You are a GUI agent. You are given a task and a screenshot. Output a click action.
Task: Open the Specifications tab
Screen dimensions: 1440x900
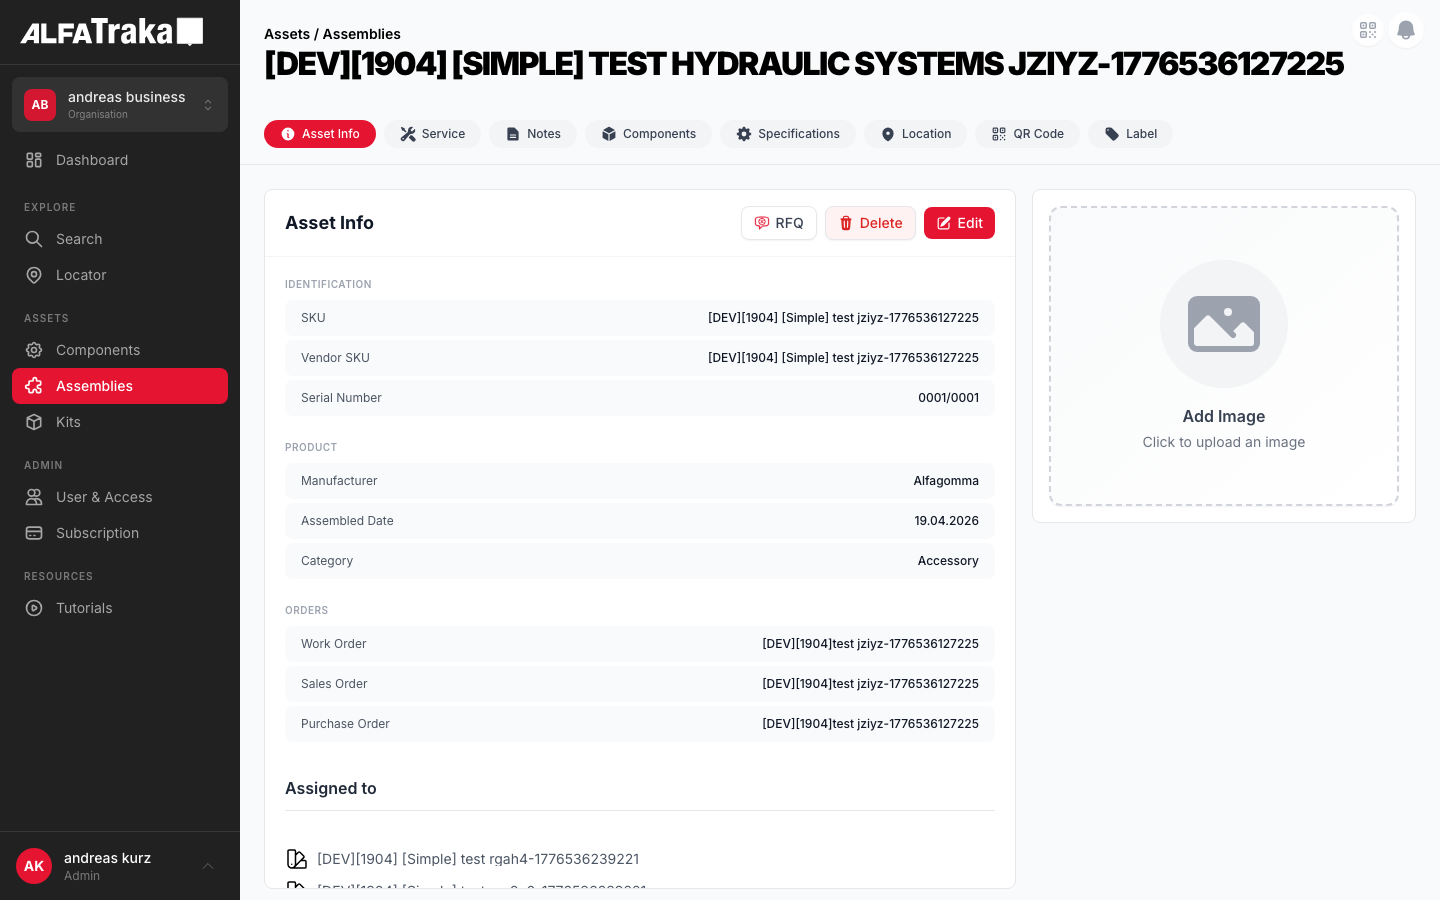pos(787,134)
